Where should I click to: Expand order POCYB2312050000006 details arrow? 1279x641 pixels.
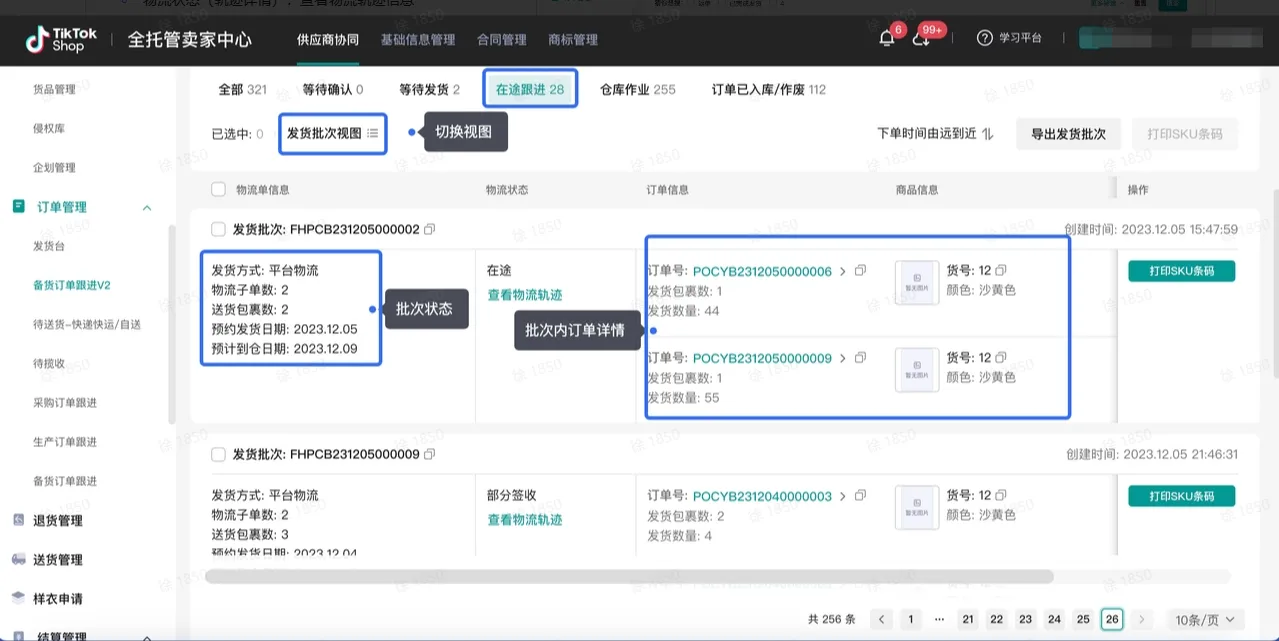pos(842,271)
